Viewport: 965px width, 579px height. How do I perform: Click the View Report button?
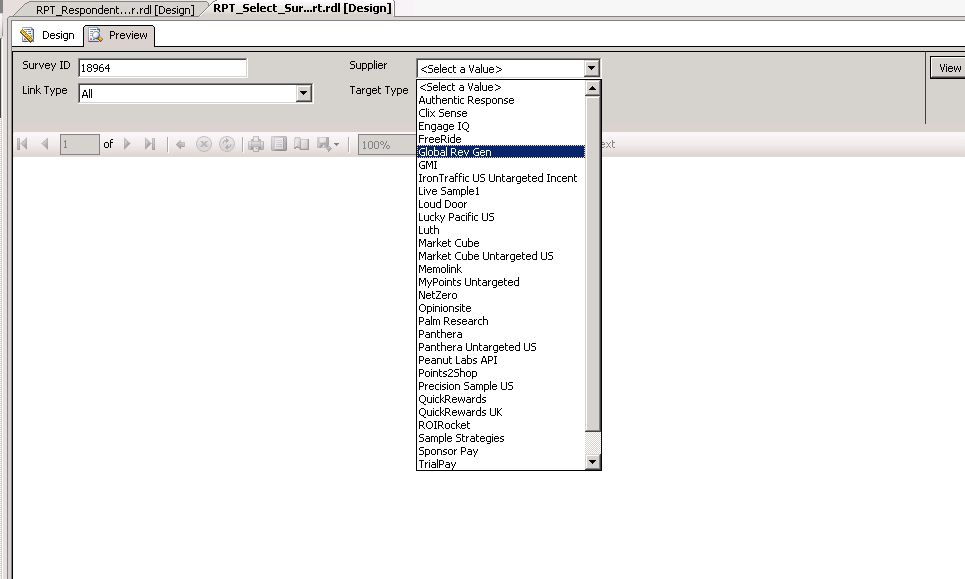click(948, 68)
